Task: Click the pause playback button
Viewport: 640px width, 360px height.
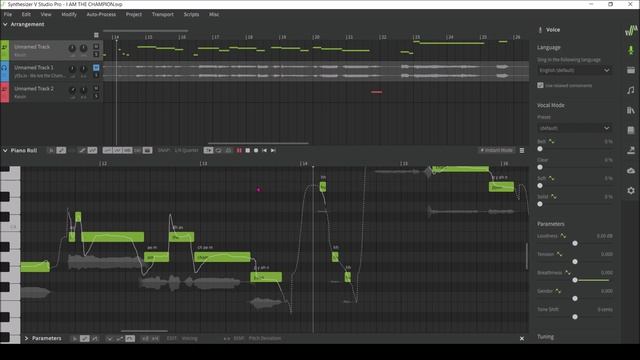Action: [x=239, y=151]
